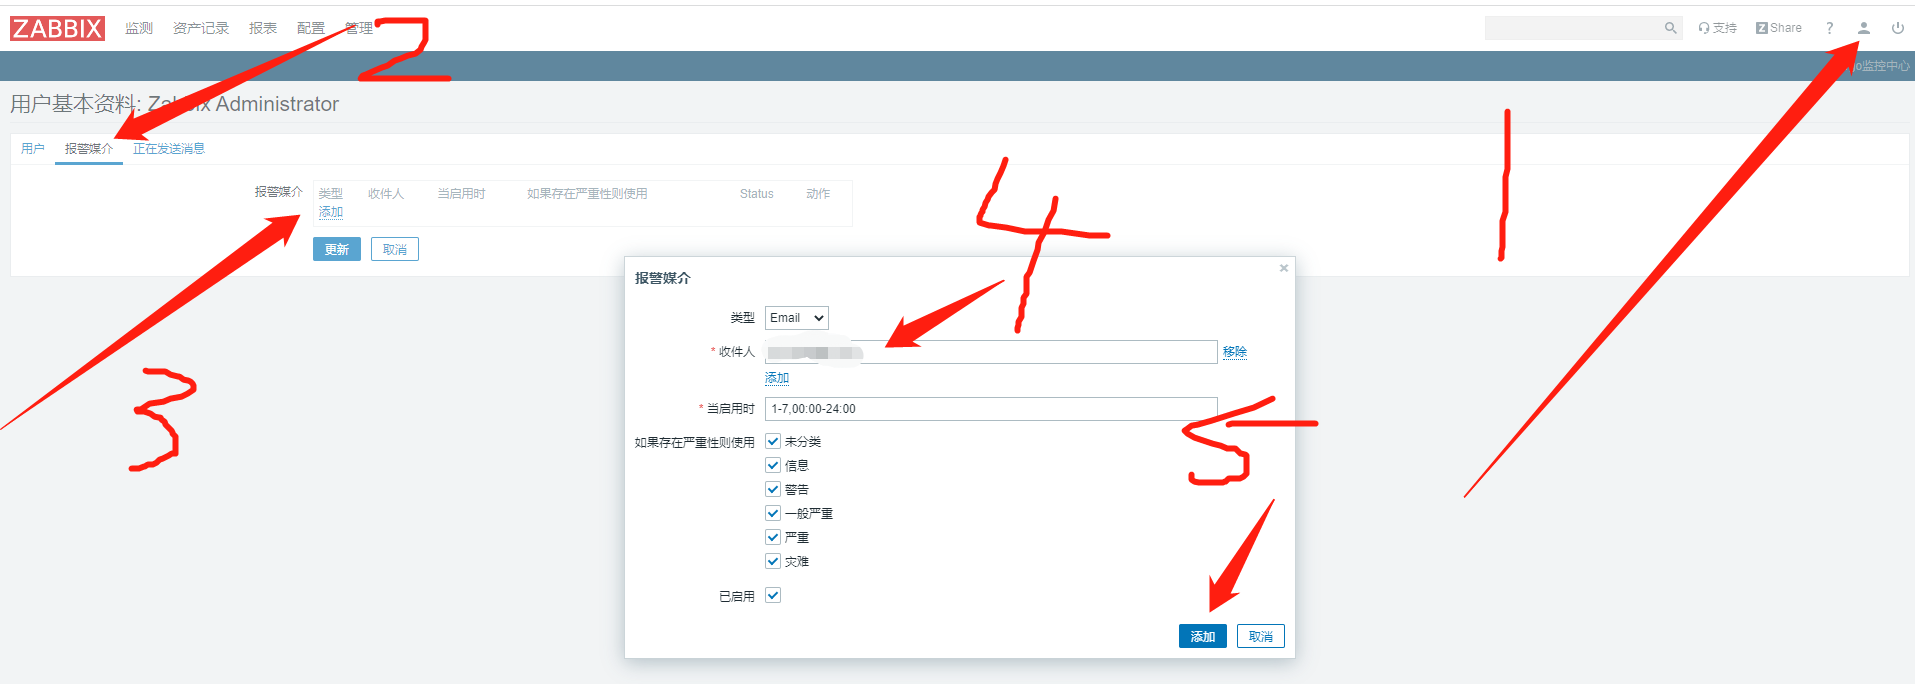Viewport: 1915px width, 684px height.
Task: Open the 类型 Email dropdown
Action: [797, 318]
